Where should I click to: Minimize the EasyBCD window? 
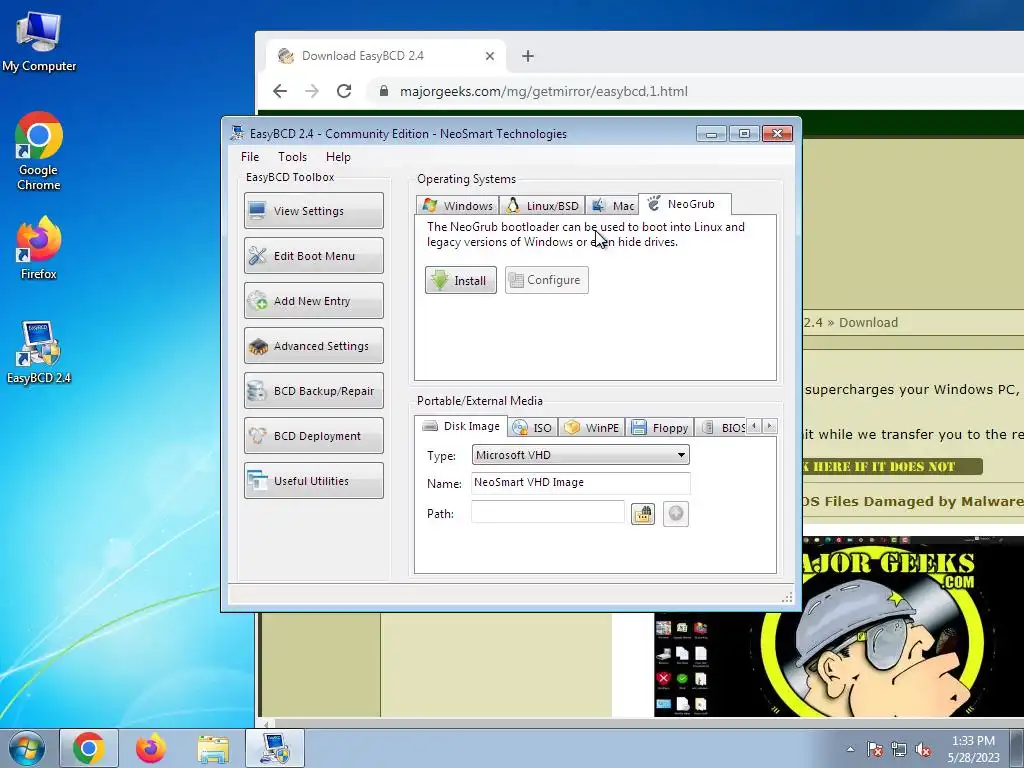click(711, 134)
